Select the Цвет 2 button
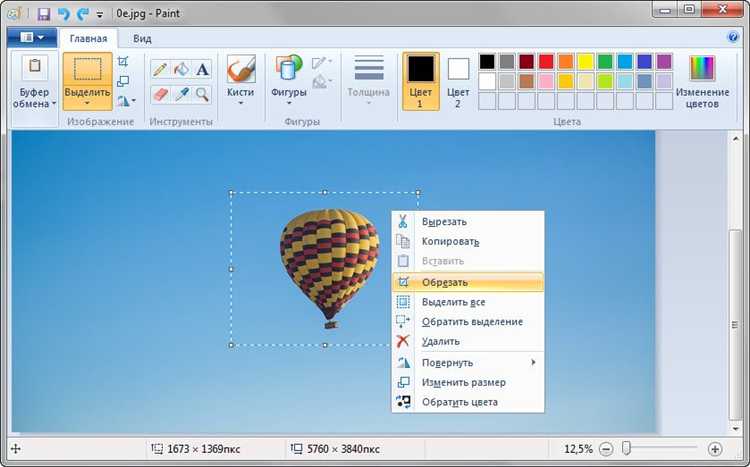The width and height of the screenshot is (750, 467). coord(458,81)
